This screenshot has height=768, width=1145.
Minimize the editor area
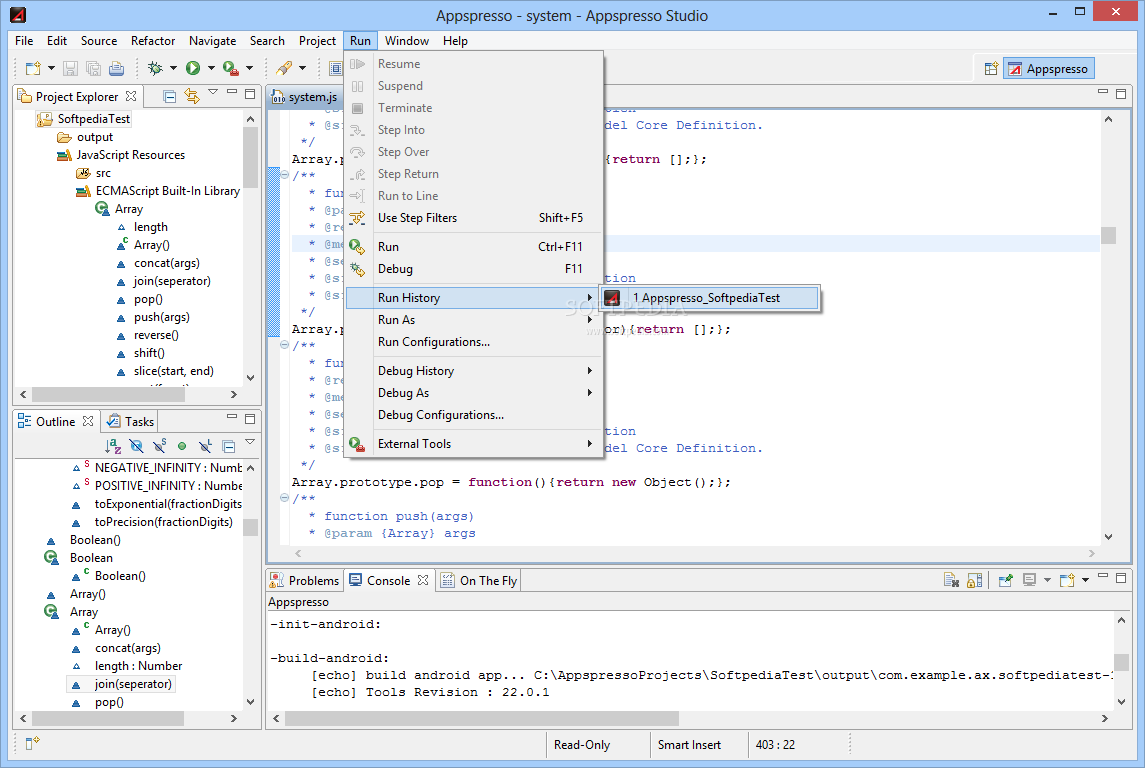tap(1103, 92)
